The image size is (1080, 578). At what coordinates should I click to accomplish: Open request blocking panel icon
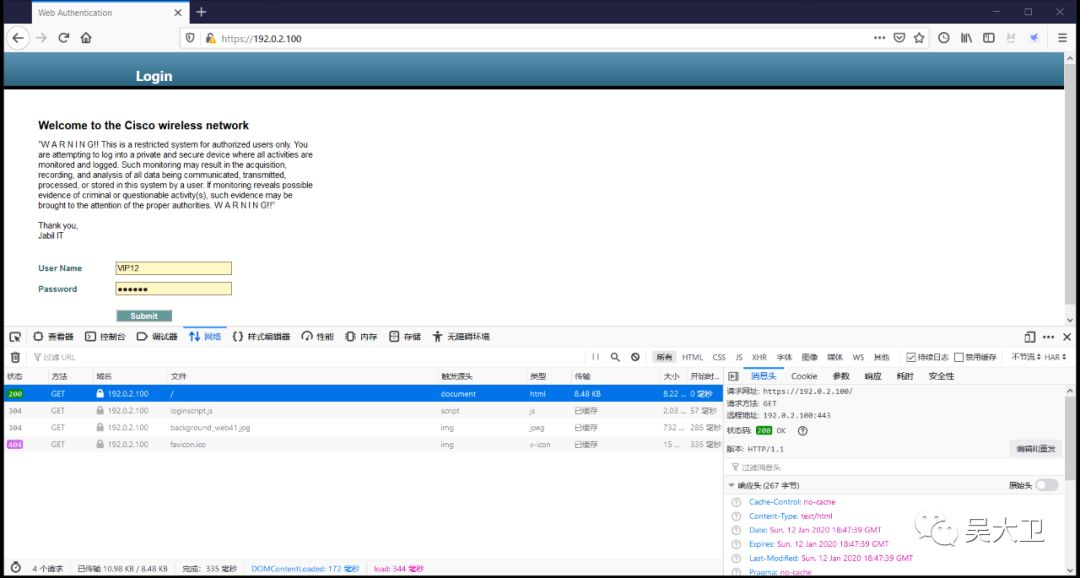(635, 357)
